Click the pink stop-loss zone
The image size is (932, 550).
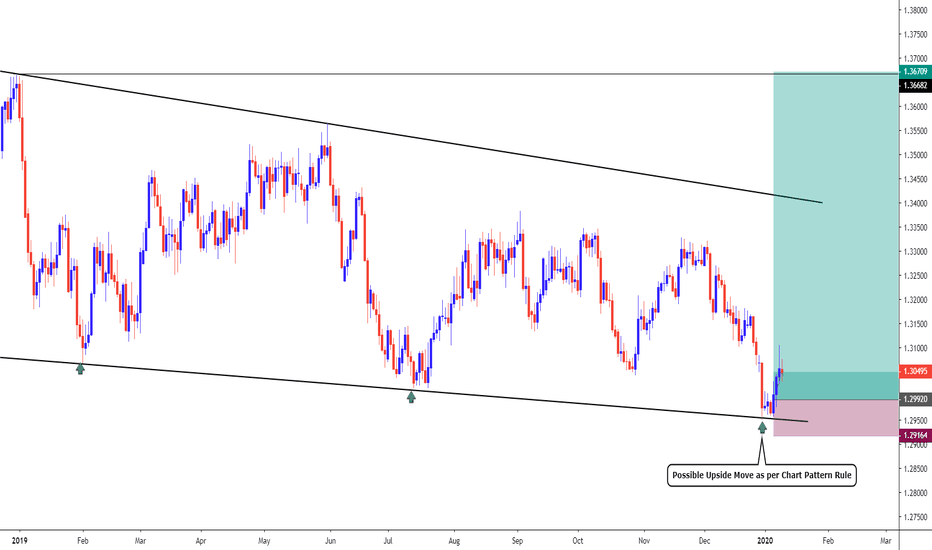pos(835,418)
